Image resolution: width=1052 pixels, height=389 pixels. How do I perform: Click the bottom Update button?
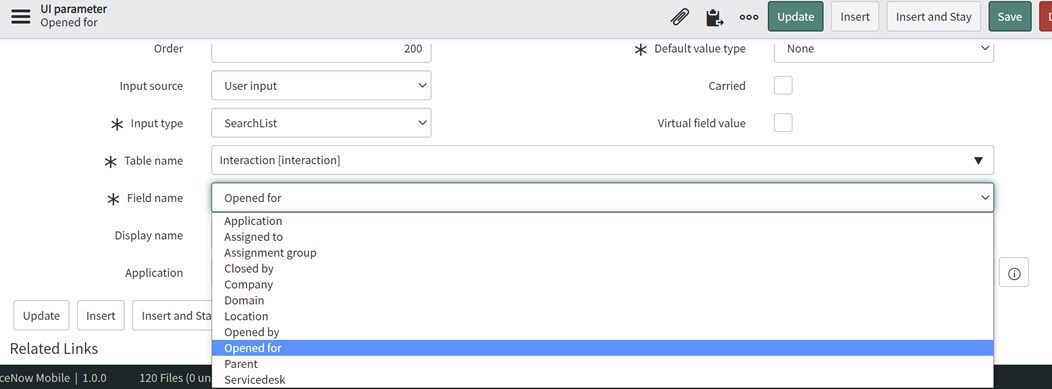(x=41, y=315)
